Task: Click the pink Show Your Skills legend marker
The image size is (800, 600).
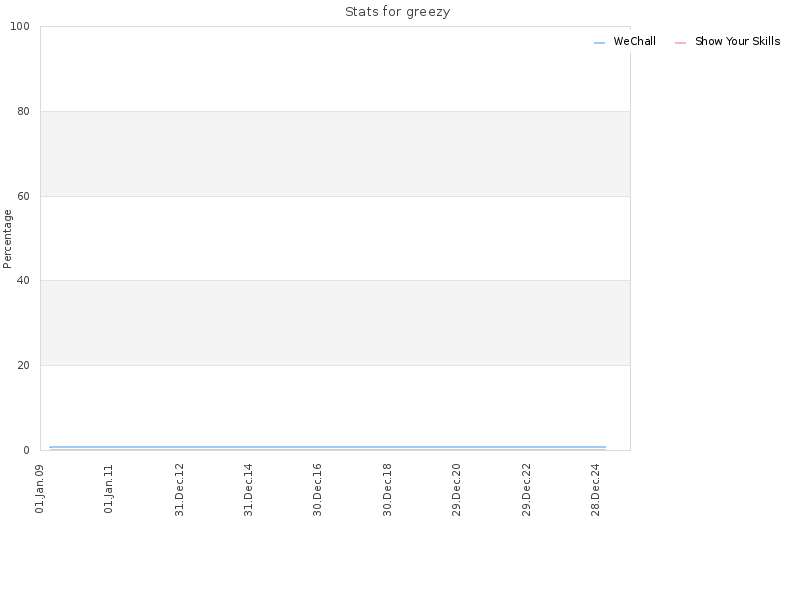Action: 681,43
